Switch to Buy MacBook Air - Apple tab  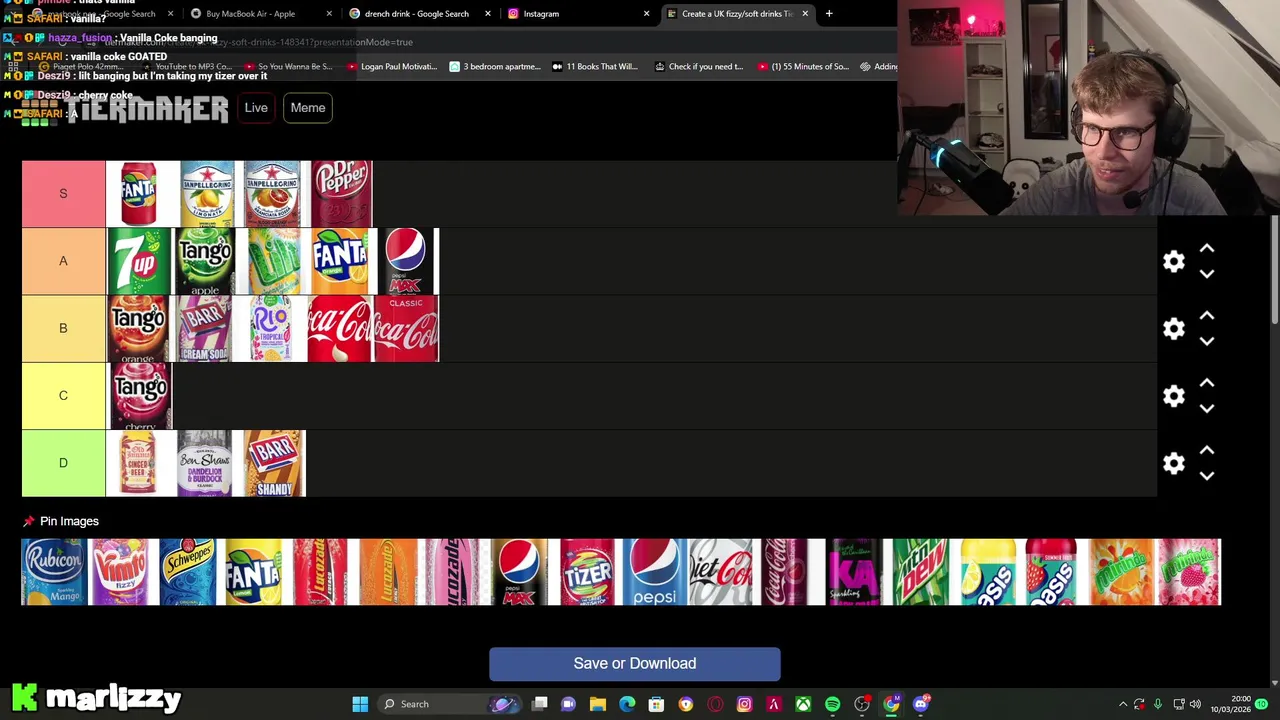point(260,14)
